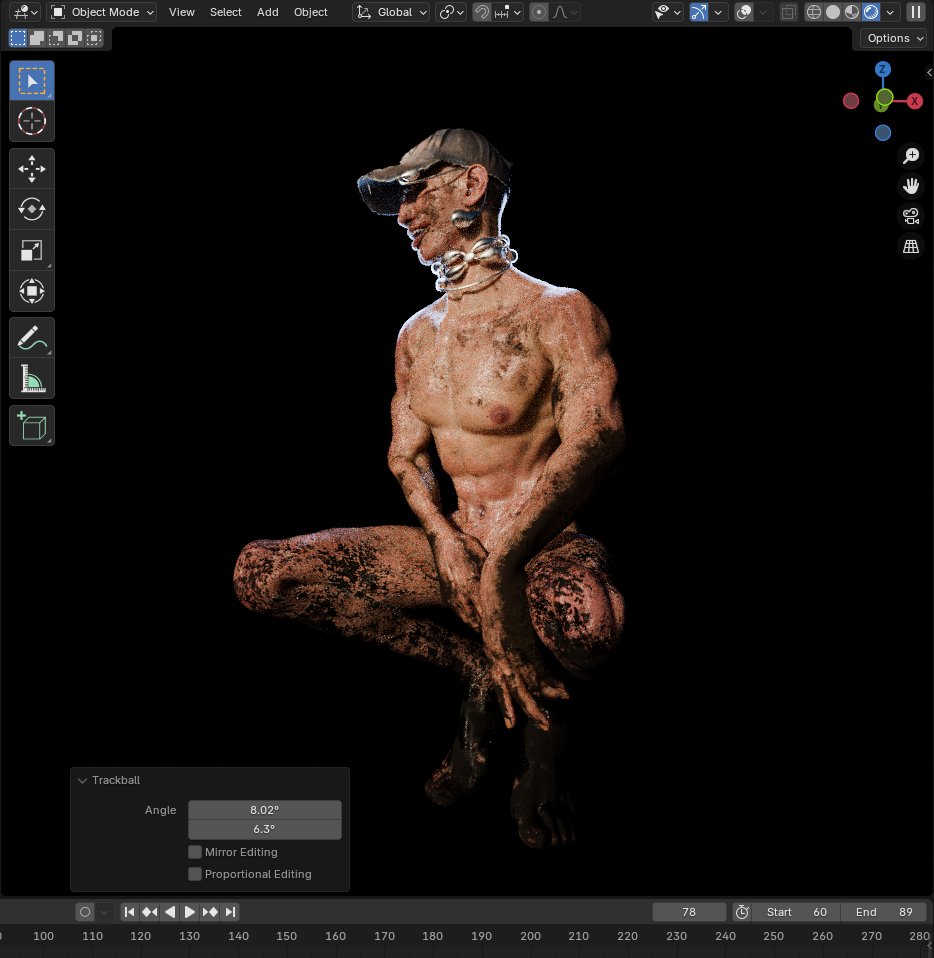
Task: Select the Transform tool
Action: point(32,291)
